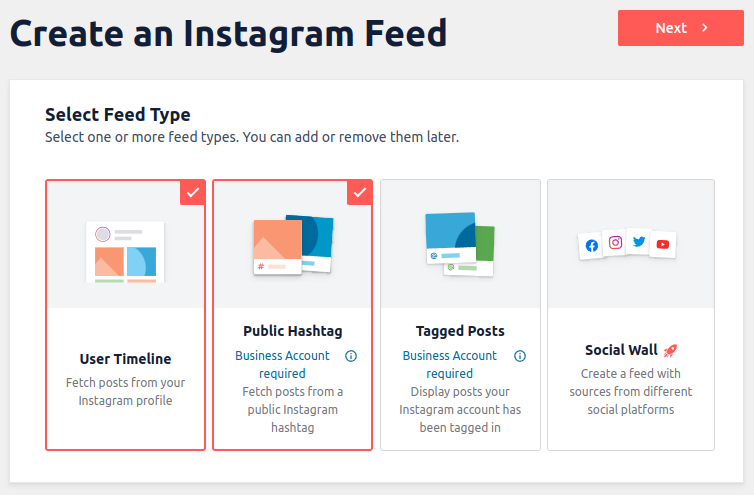Image resolution: width=754 pixels, height=495 pixels.
Task: Click the Public Hashtag title text
Action: point(292,331)
